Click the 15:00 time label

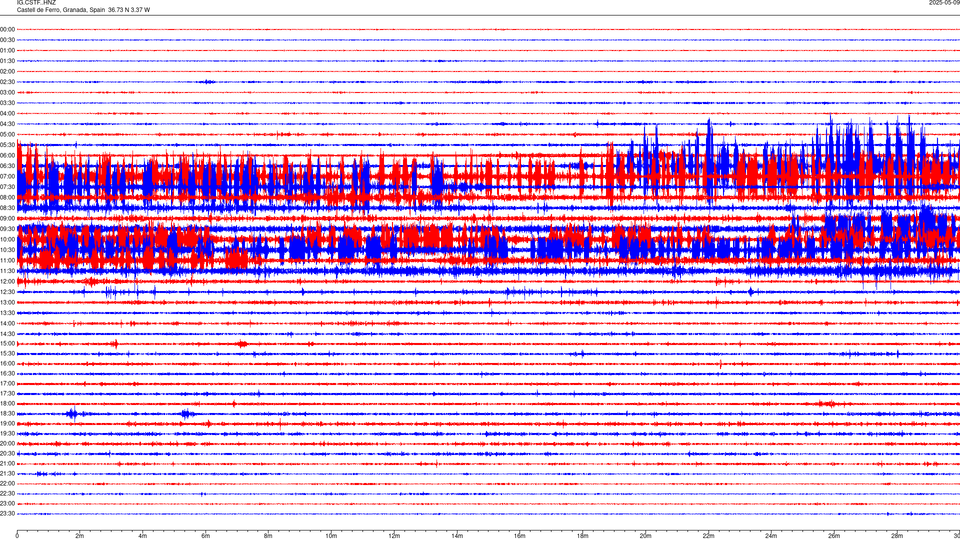coord(7,343)
